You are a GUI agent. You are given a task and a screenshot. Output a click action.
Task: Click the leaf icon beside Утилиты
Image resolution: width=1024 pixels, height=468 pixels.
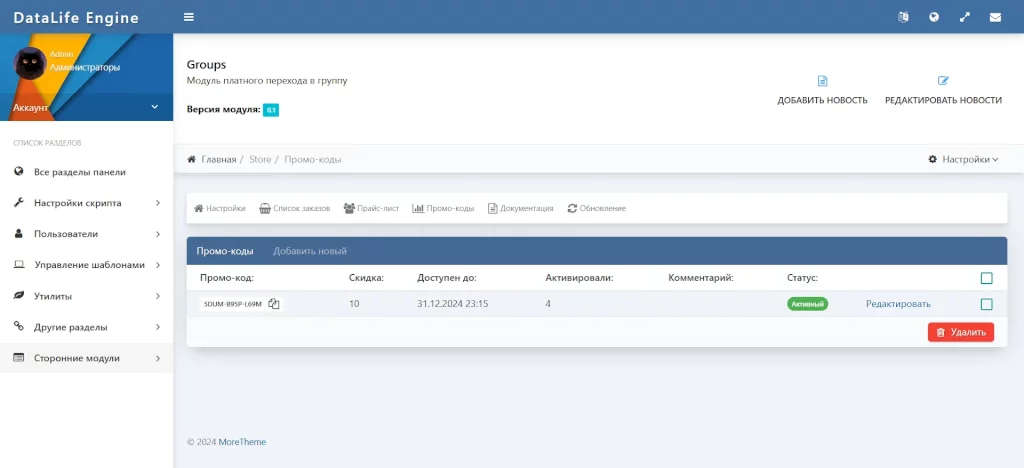(x=18, y=296)
